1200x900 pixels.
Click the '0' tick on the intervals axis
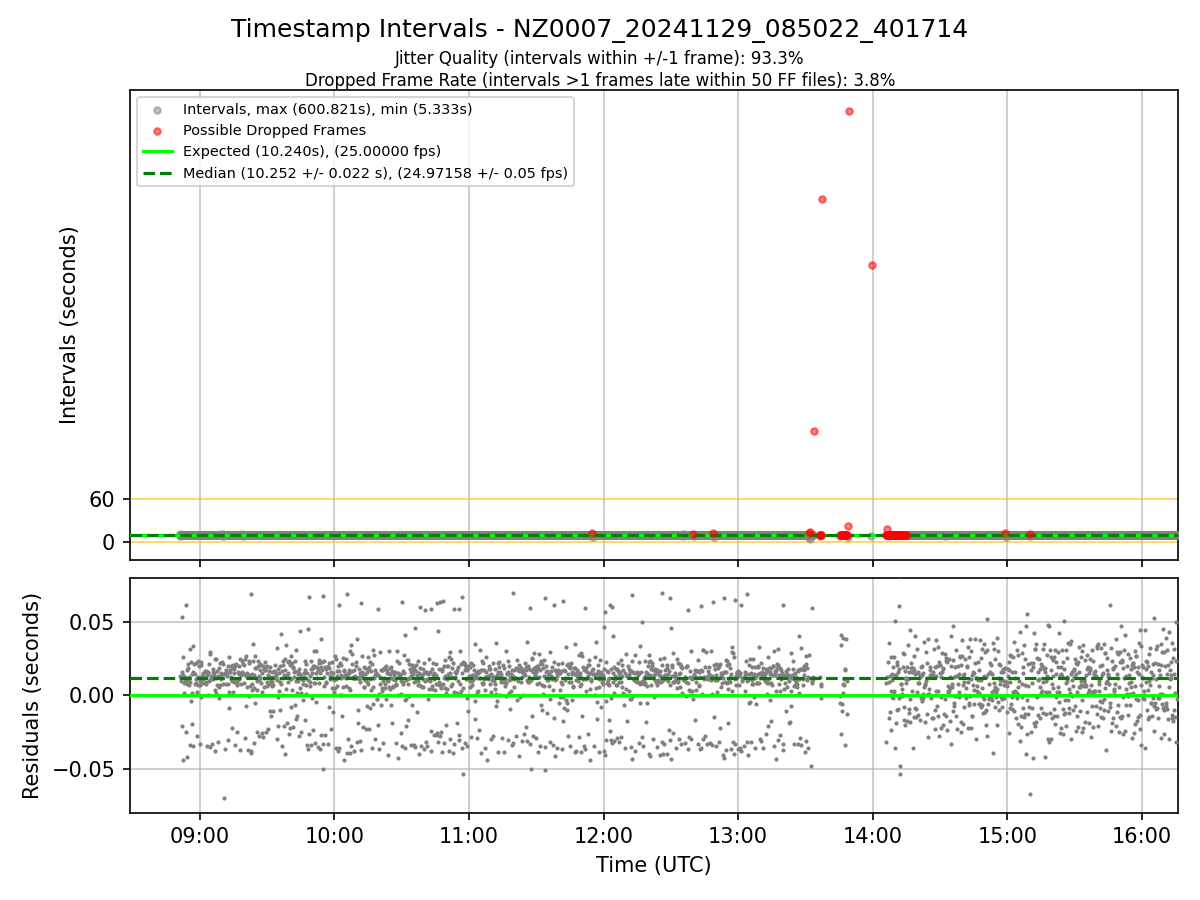coord(110,542)
